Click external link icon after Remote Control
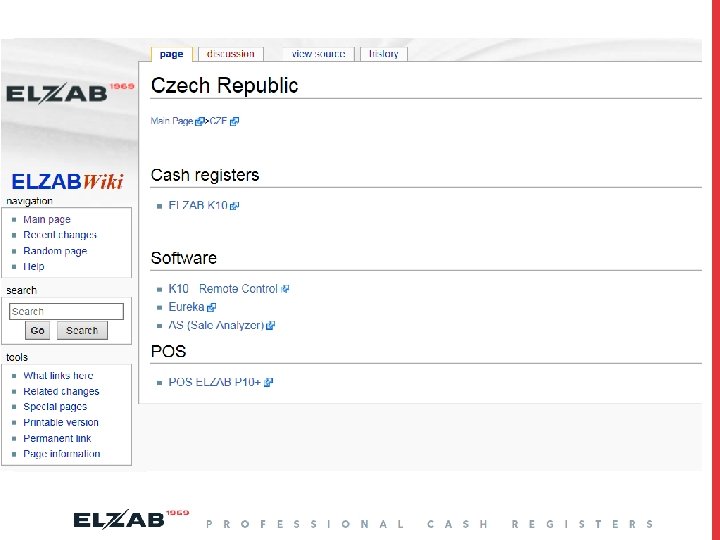 click(285, 289)
